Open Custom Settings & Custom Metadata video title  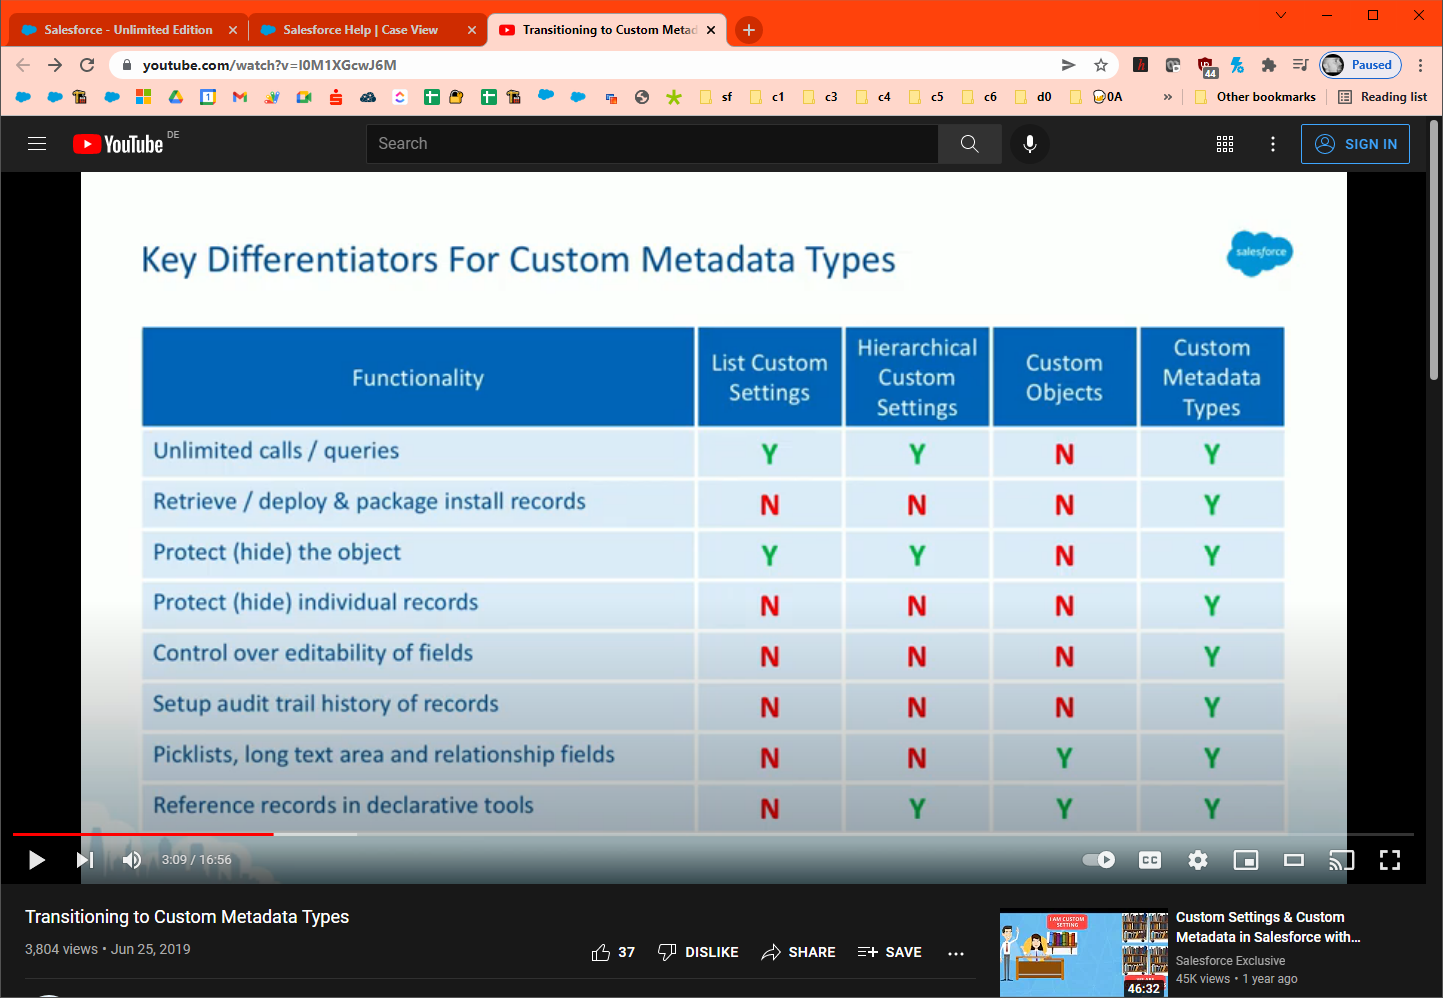[1268, 927]
